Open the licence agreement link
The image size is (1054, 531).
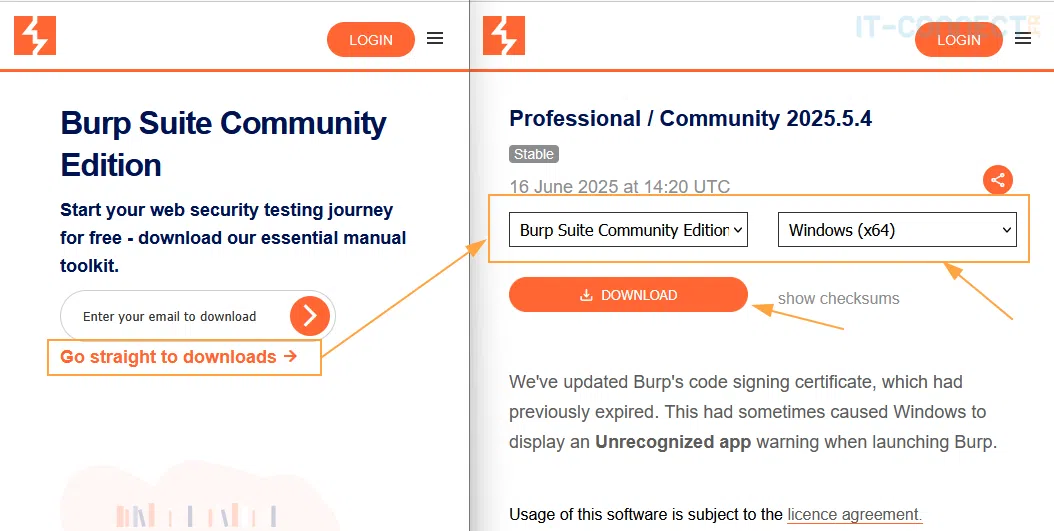(854, 515)
